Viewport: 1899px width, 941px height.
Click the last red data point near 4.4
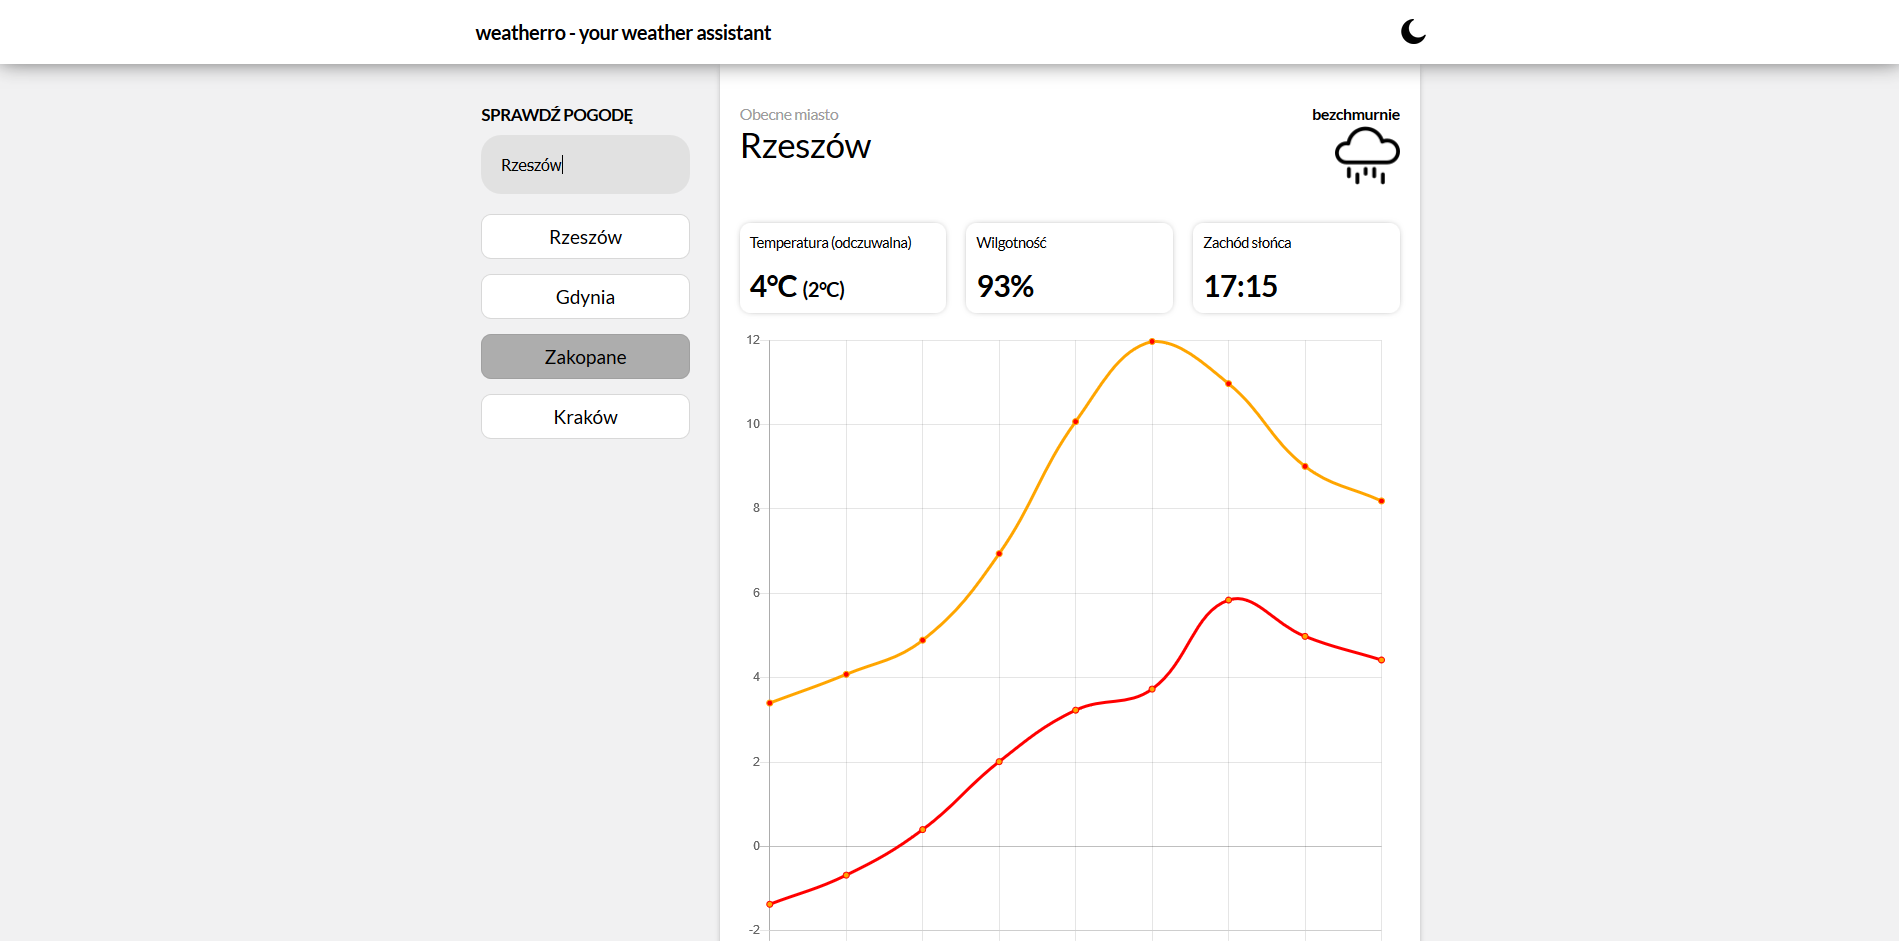[1382, 660]
